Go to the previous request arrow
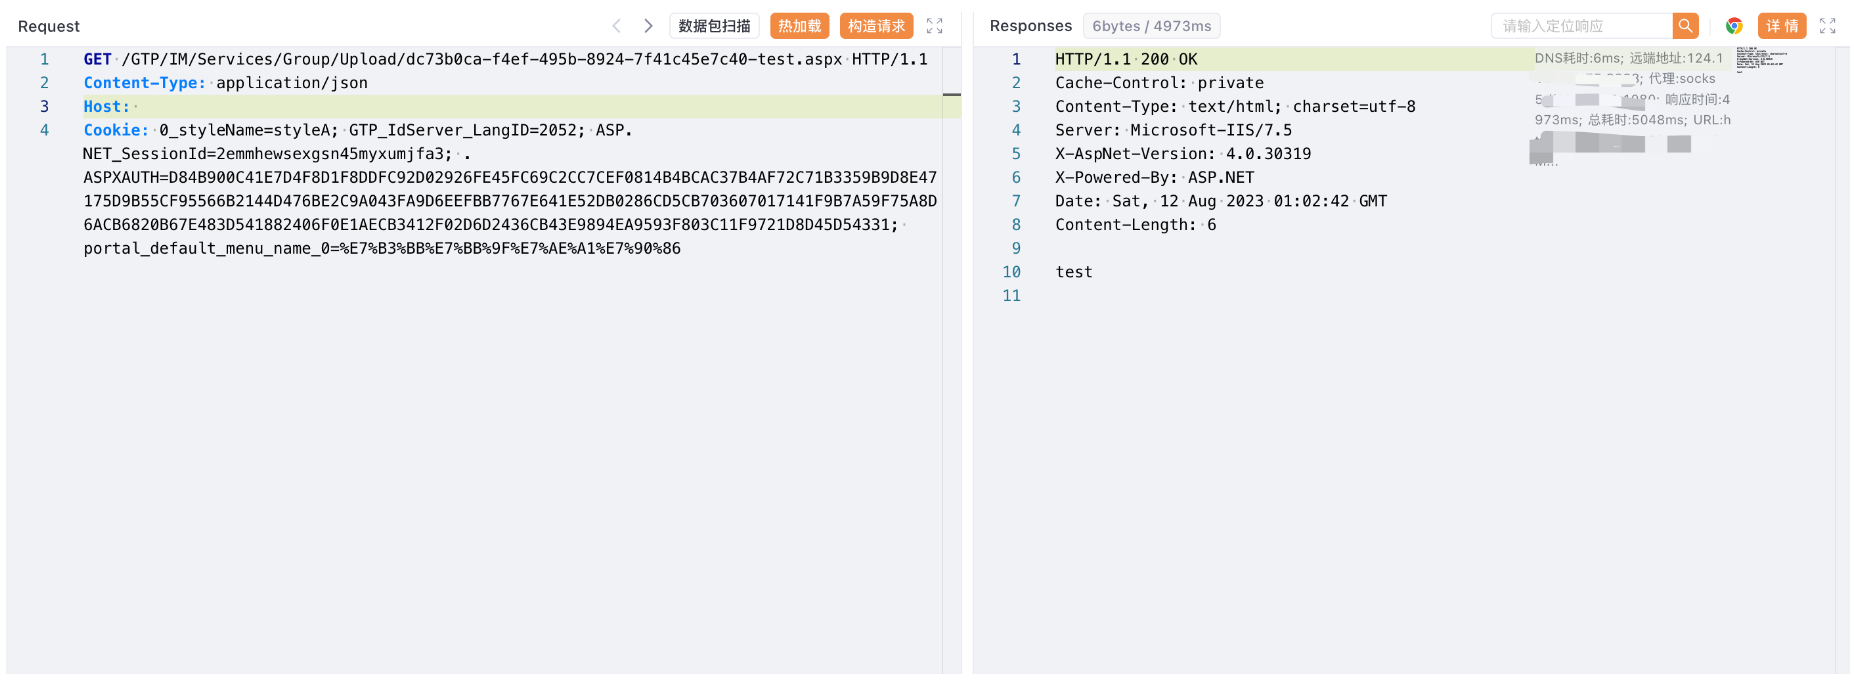Viewport: 1854px width, 688px height. tap(616, 26)
